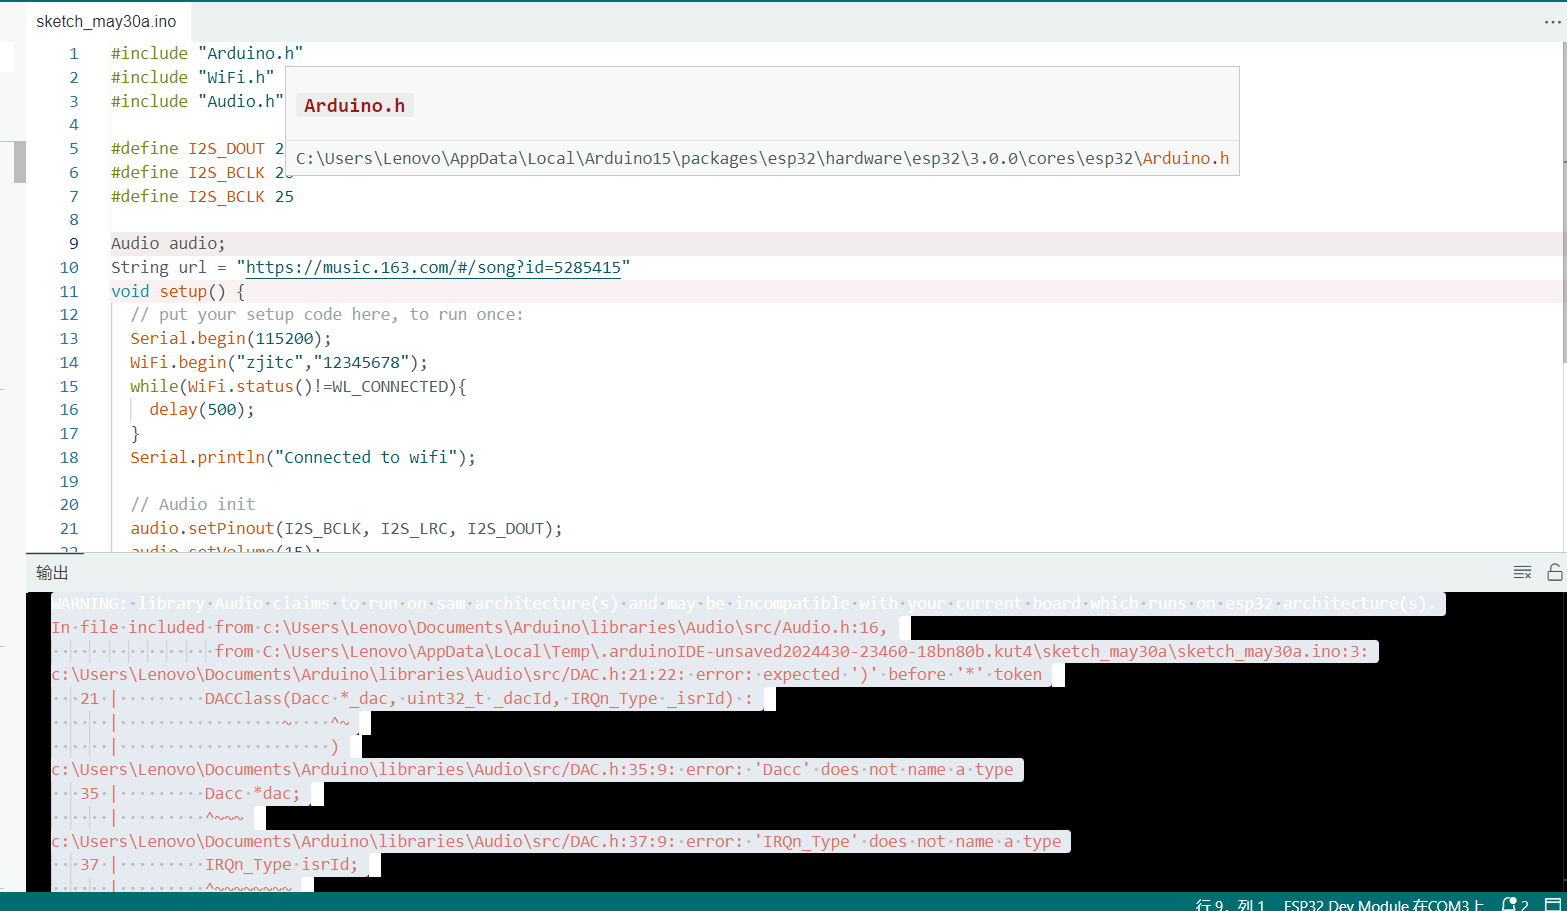Open the music.163.com song URL link
1567x911 pixels.
pyautogui.click(x=433, y=267)
